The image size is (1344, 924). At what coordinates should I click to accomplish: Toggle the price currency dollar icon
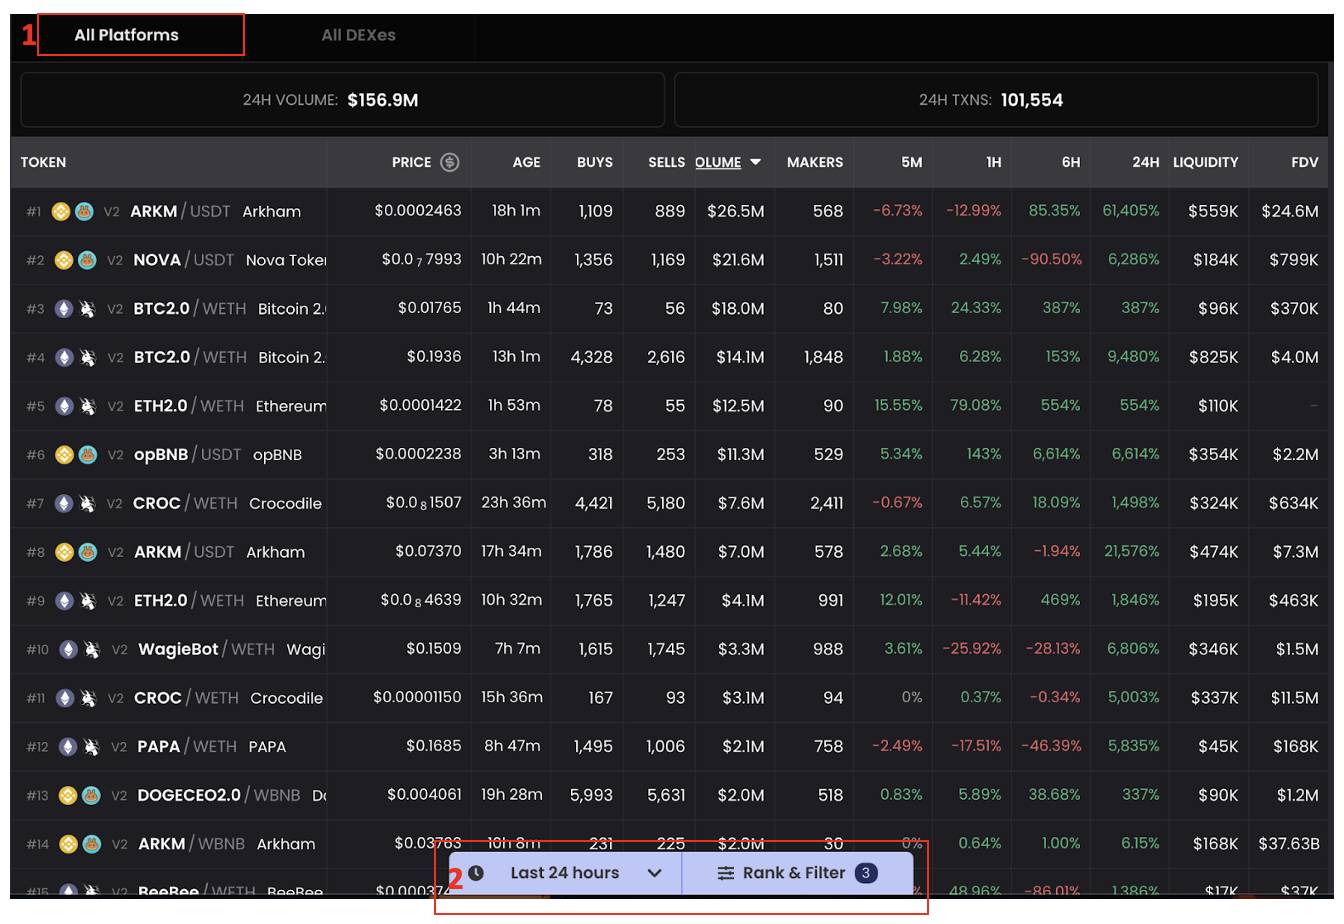(x=450, y=162)
